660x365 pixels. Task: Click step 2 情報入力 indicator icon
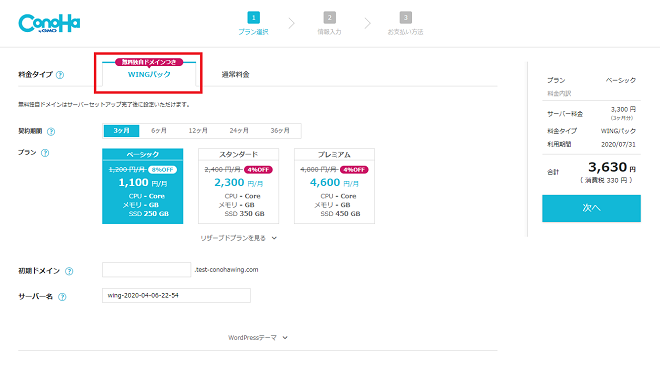(330, 18)
